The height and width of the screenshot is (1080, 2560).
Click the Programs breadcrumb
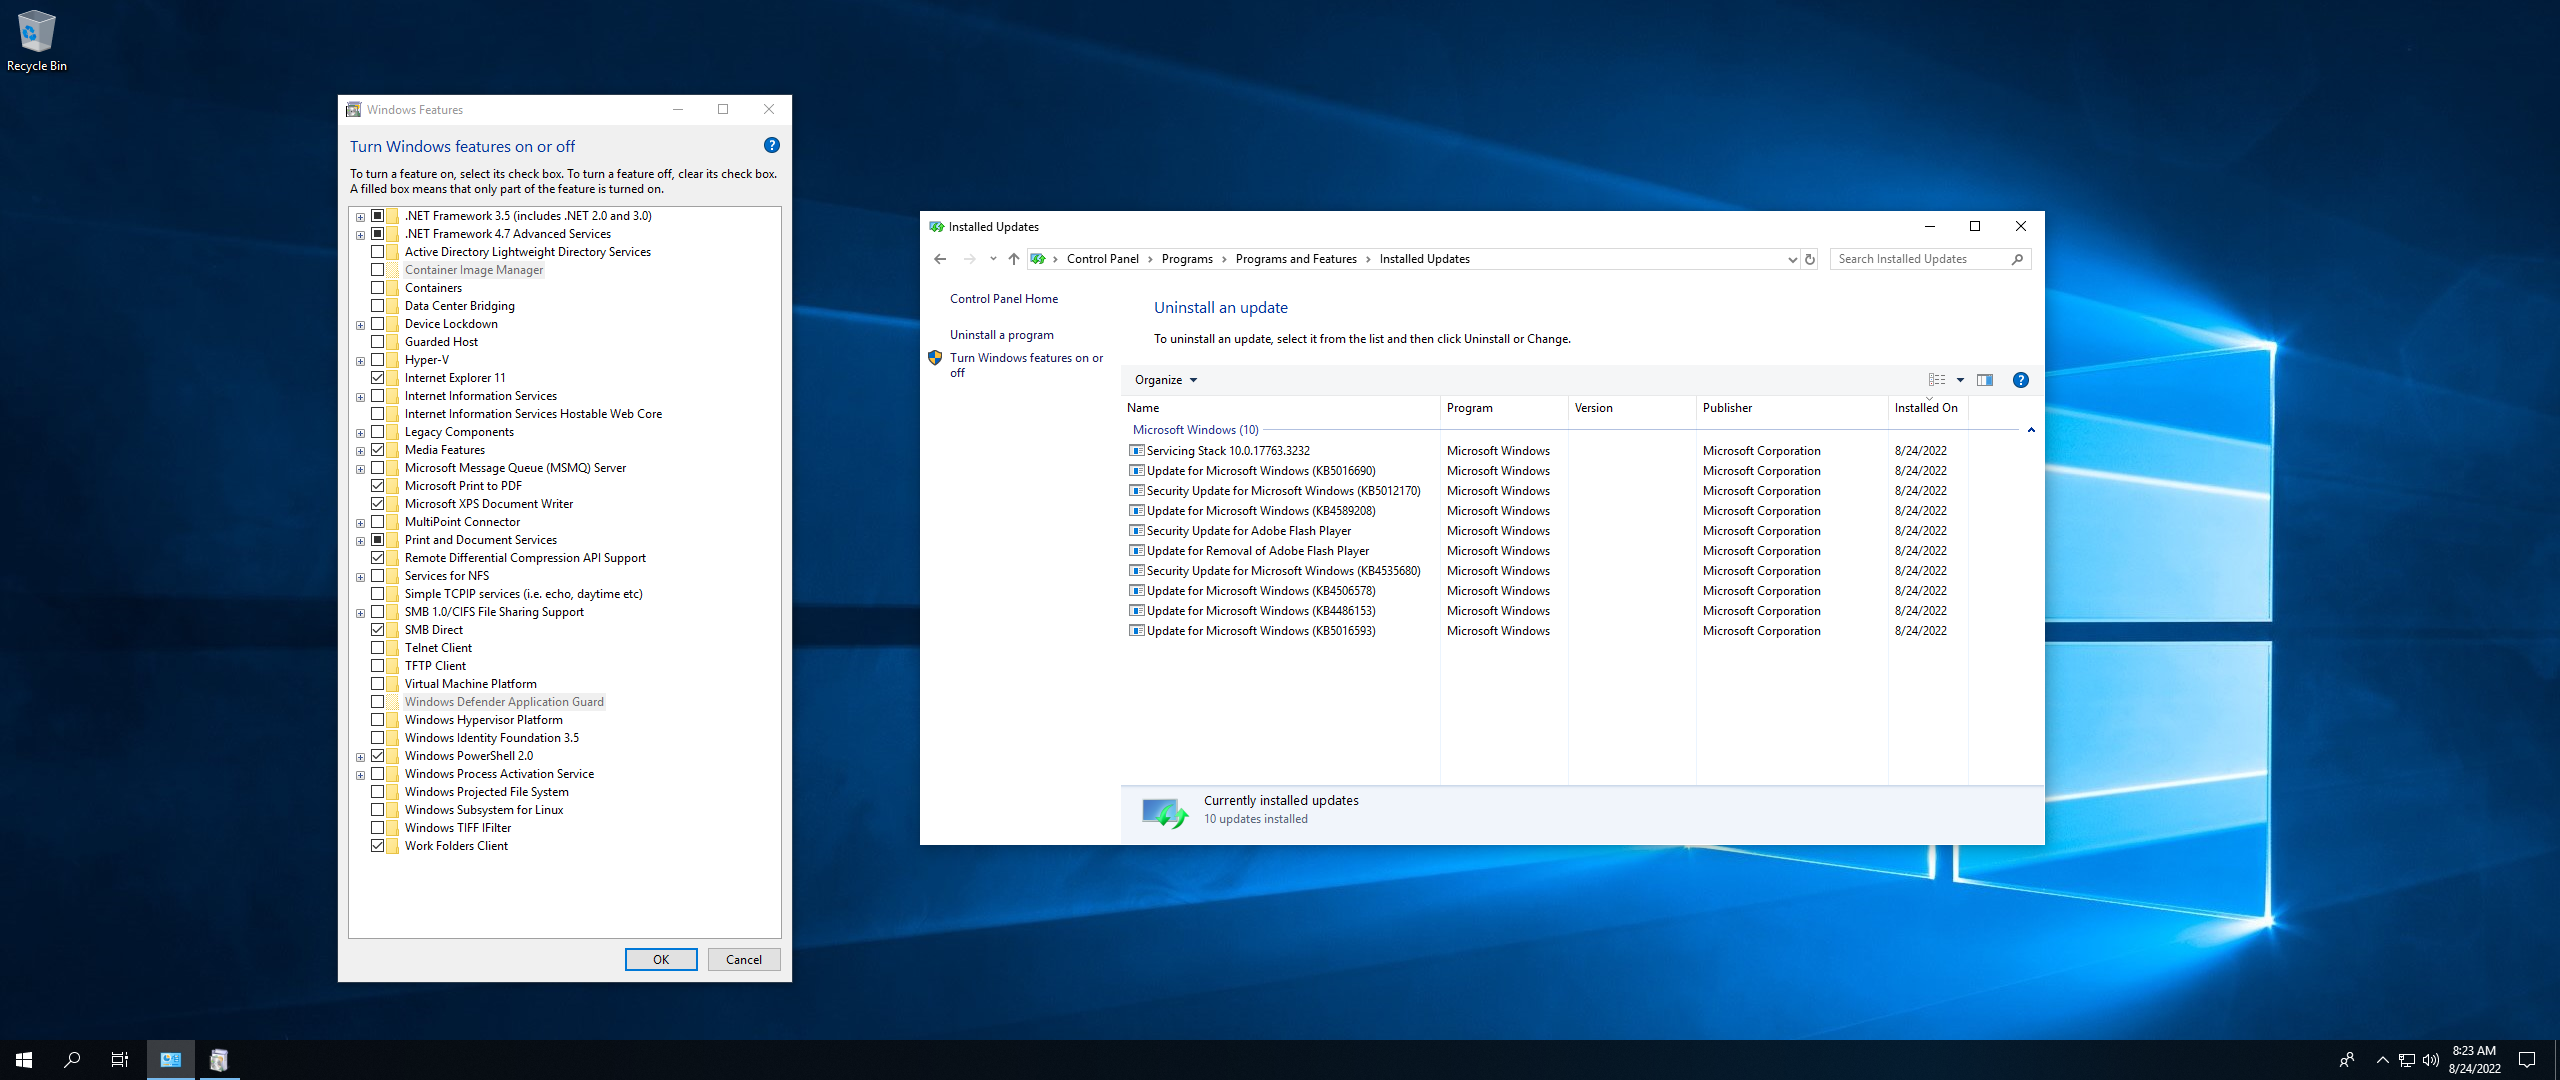pos(1187,259)
